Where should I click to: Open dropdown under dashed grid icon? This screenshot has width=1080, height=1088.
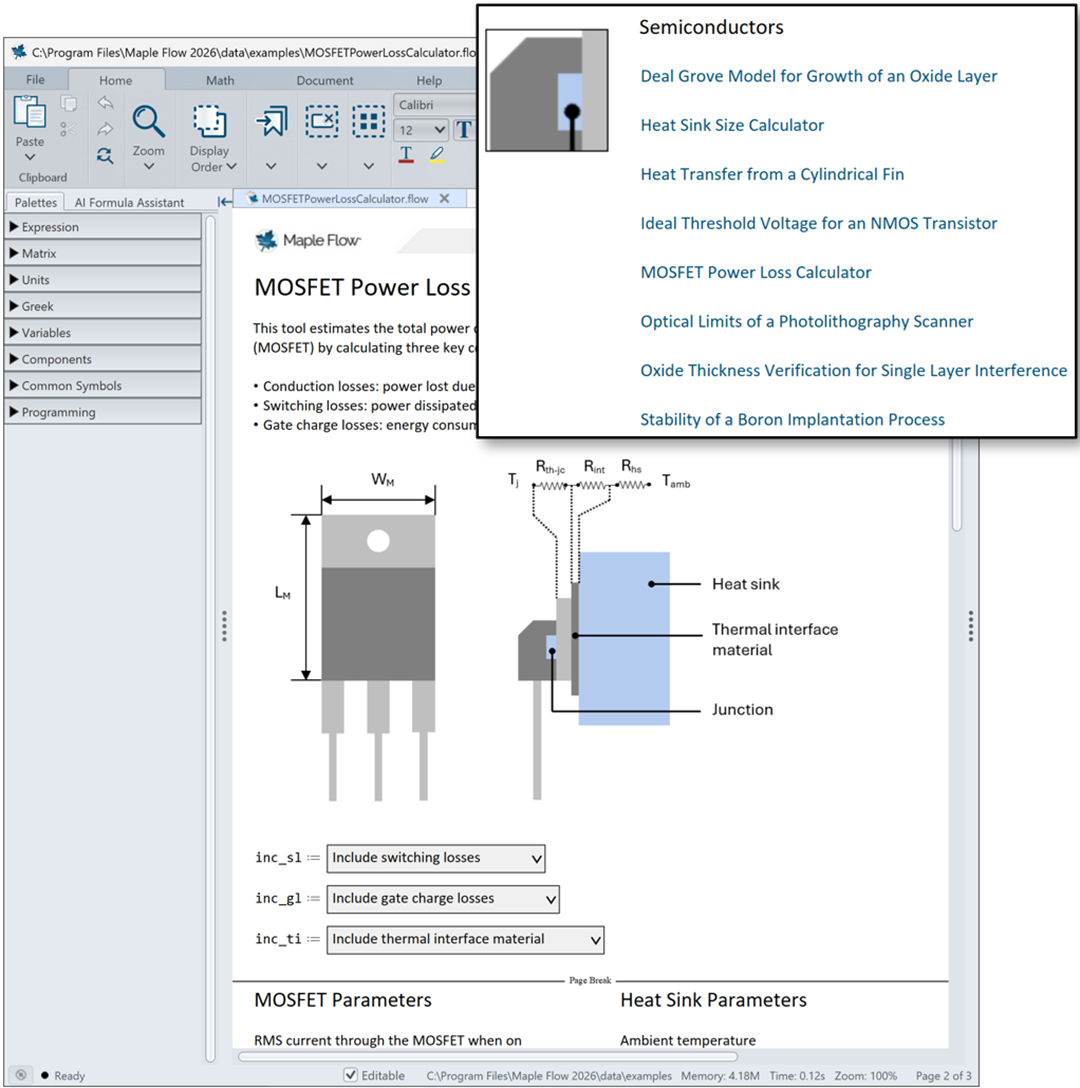pos(369,167)
